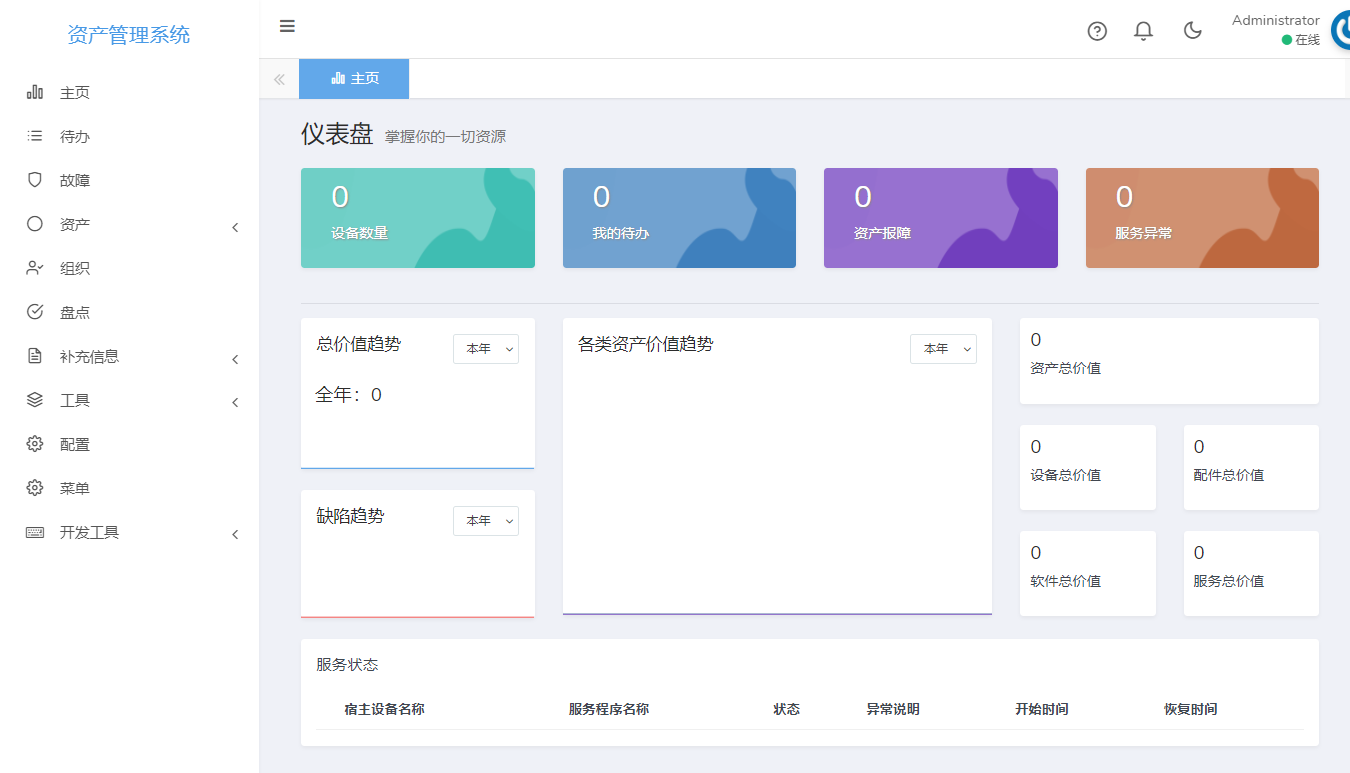
Task: Expand the 开发工具 menu chevron
Action: click(x=235, y=535)
